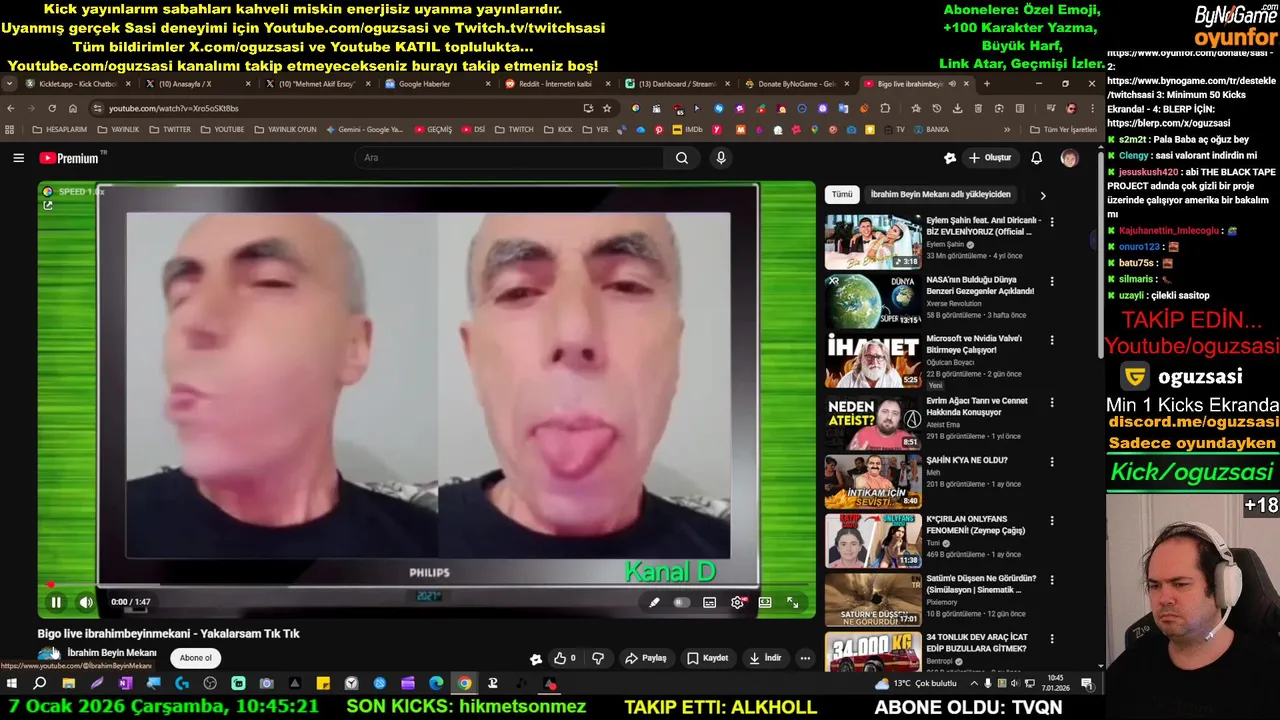Image resolution: width=1280 pixels, height=720 pixels.
Task: Open Microsoft Edge from taskbar
Action: [436, 684]
